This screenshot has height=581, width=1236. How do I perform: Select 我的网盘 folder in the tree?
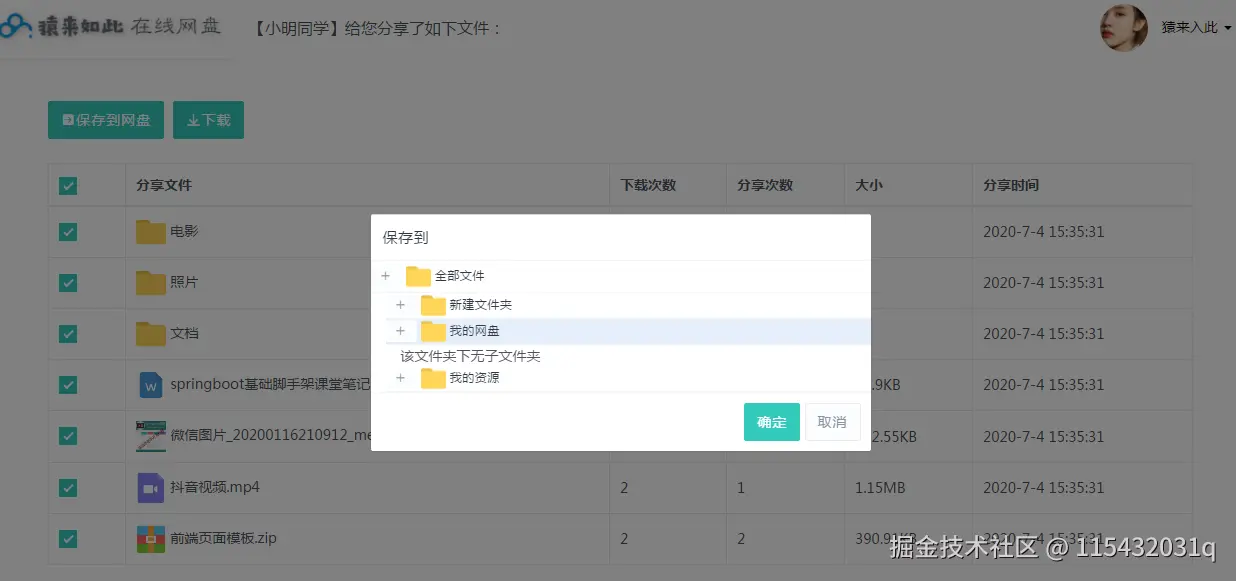(x=474, y=331)
